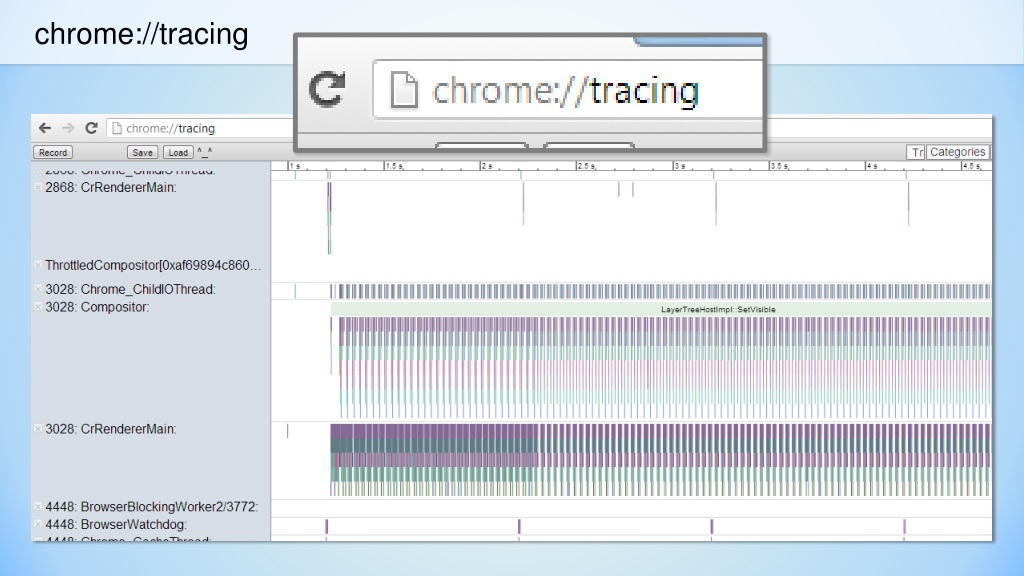Select the 3028: CrRendererMain label
1024x576 pixels.
(x=110, y=429)
